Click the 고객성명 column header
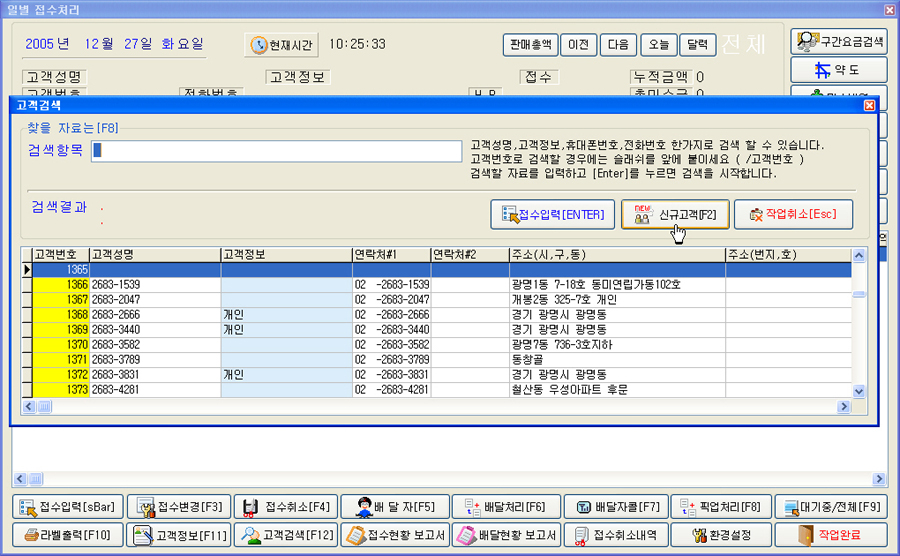This screenshot has width=900, height=556. (155, 255)
